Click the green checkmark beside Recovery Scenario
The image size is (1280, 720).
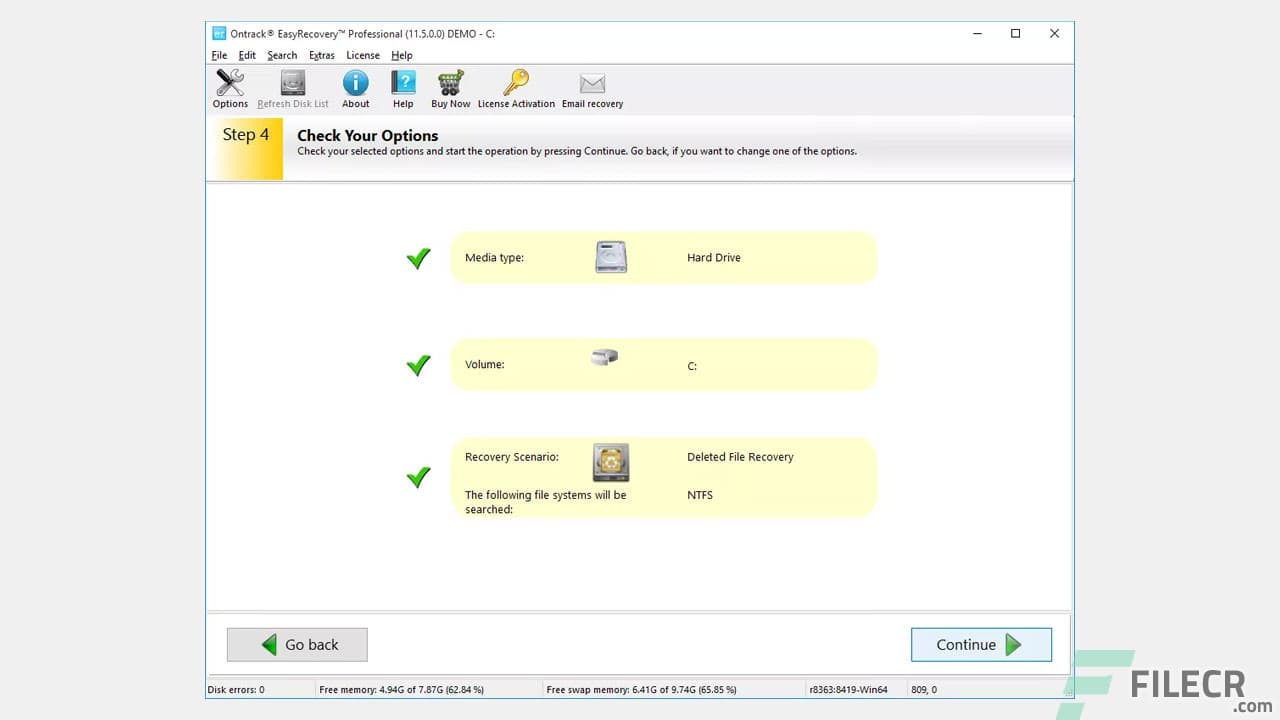[418, 477]
